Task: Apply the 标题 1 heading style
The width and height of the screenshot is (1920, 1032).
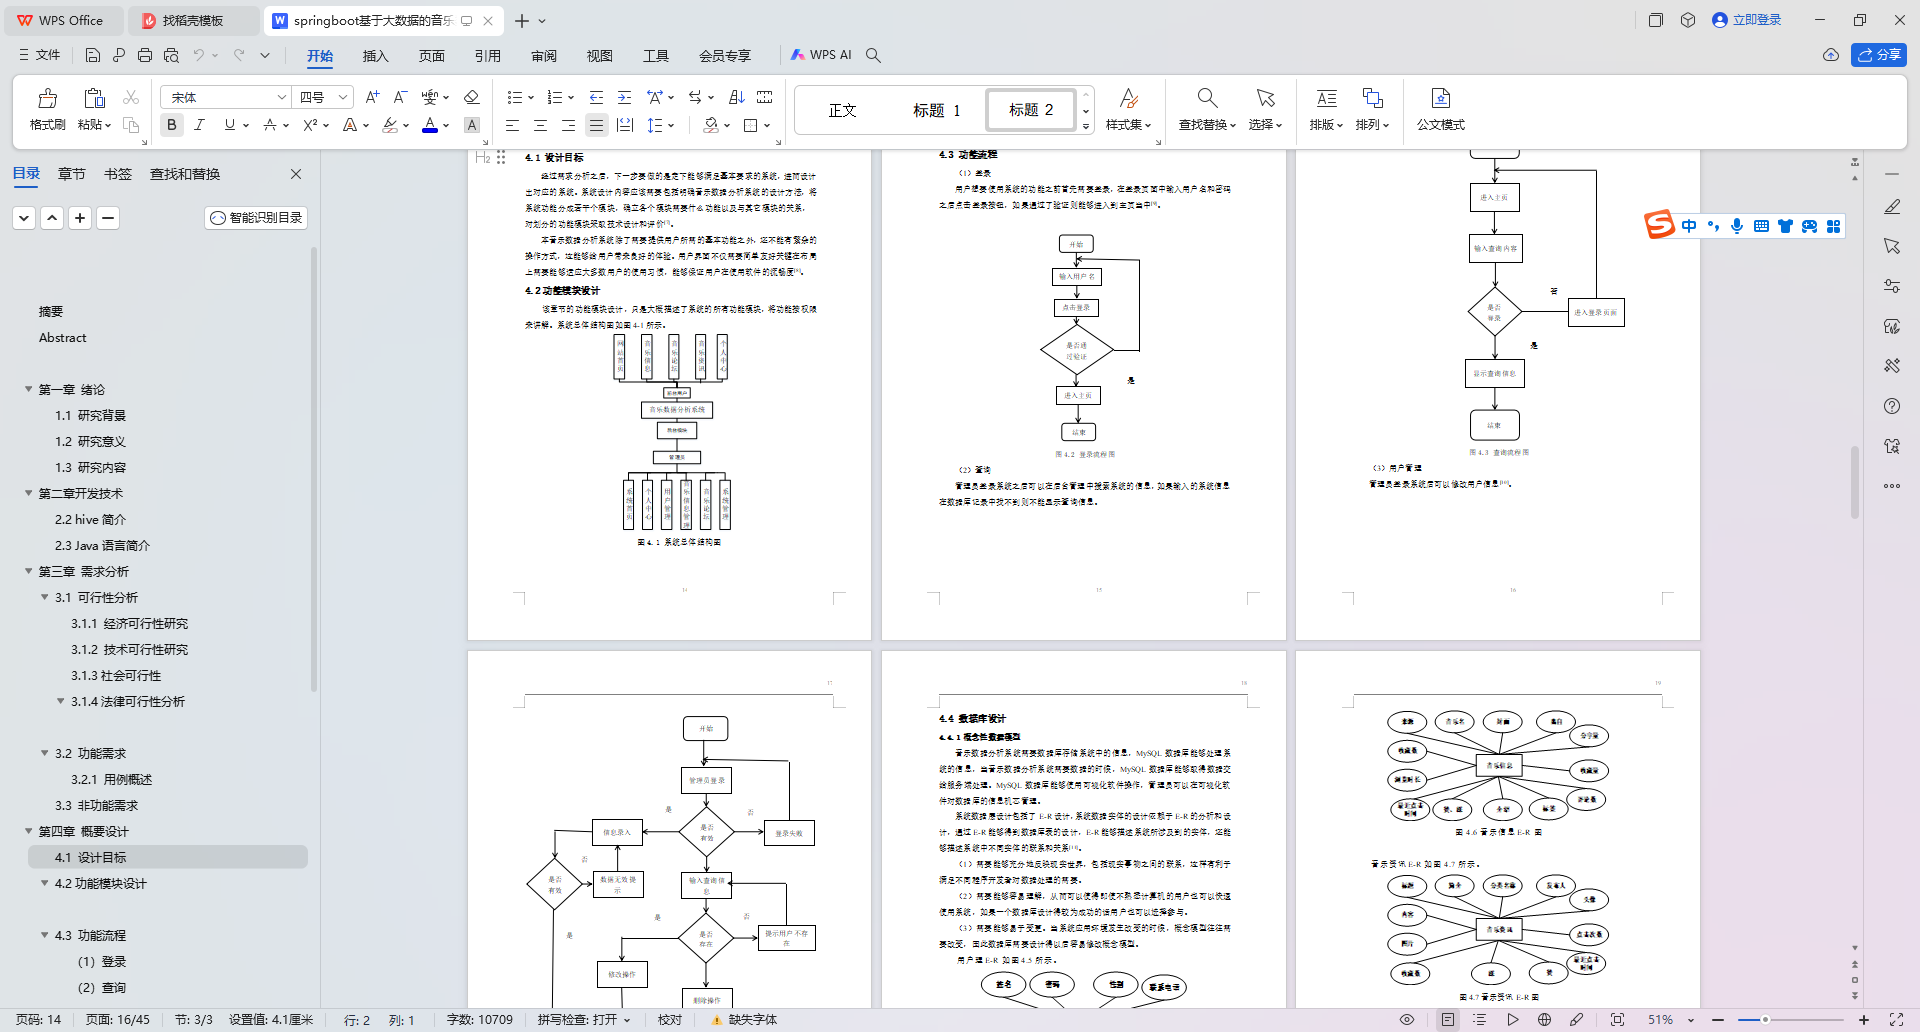Action: point(936,110)
